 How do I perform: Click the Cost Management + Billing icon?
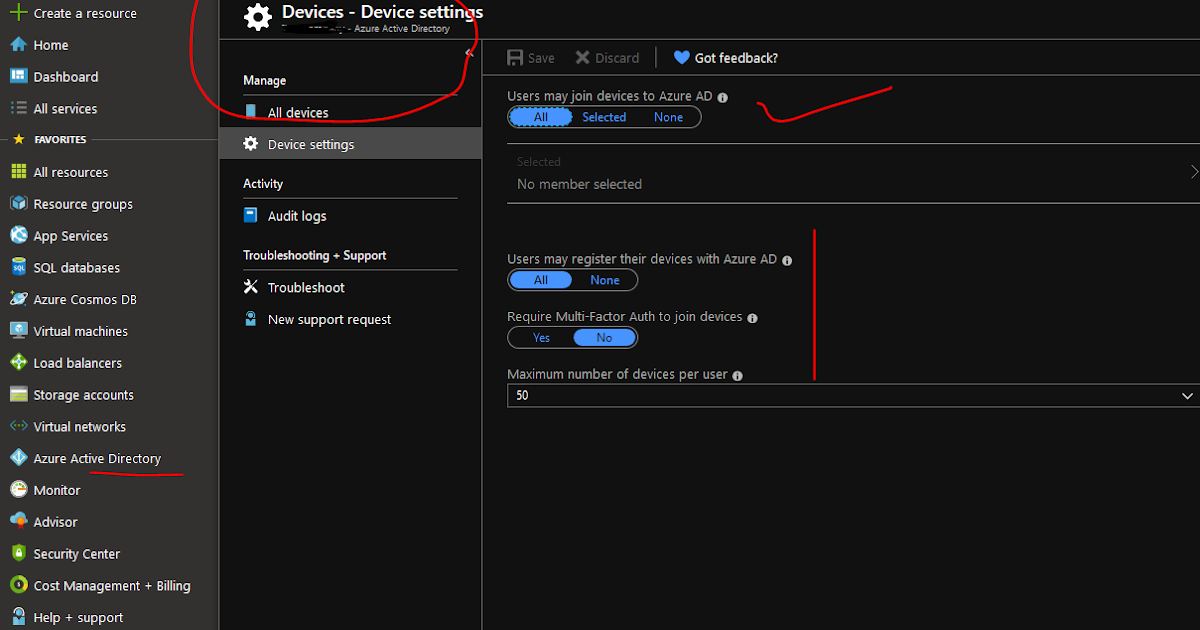(18, 585)
